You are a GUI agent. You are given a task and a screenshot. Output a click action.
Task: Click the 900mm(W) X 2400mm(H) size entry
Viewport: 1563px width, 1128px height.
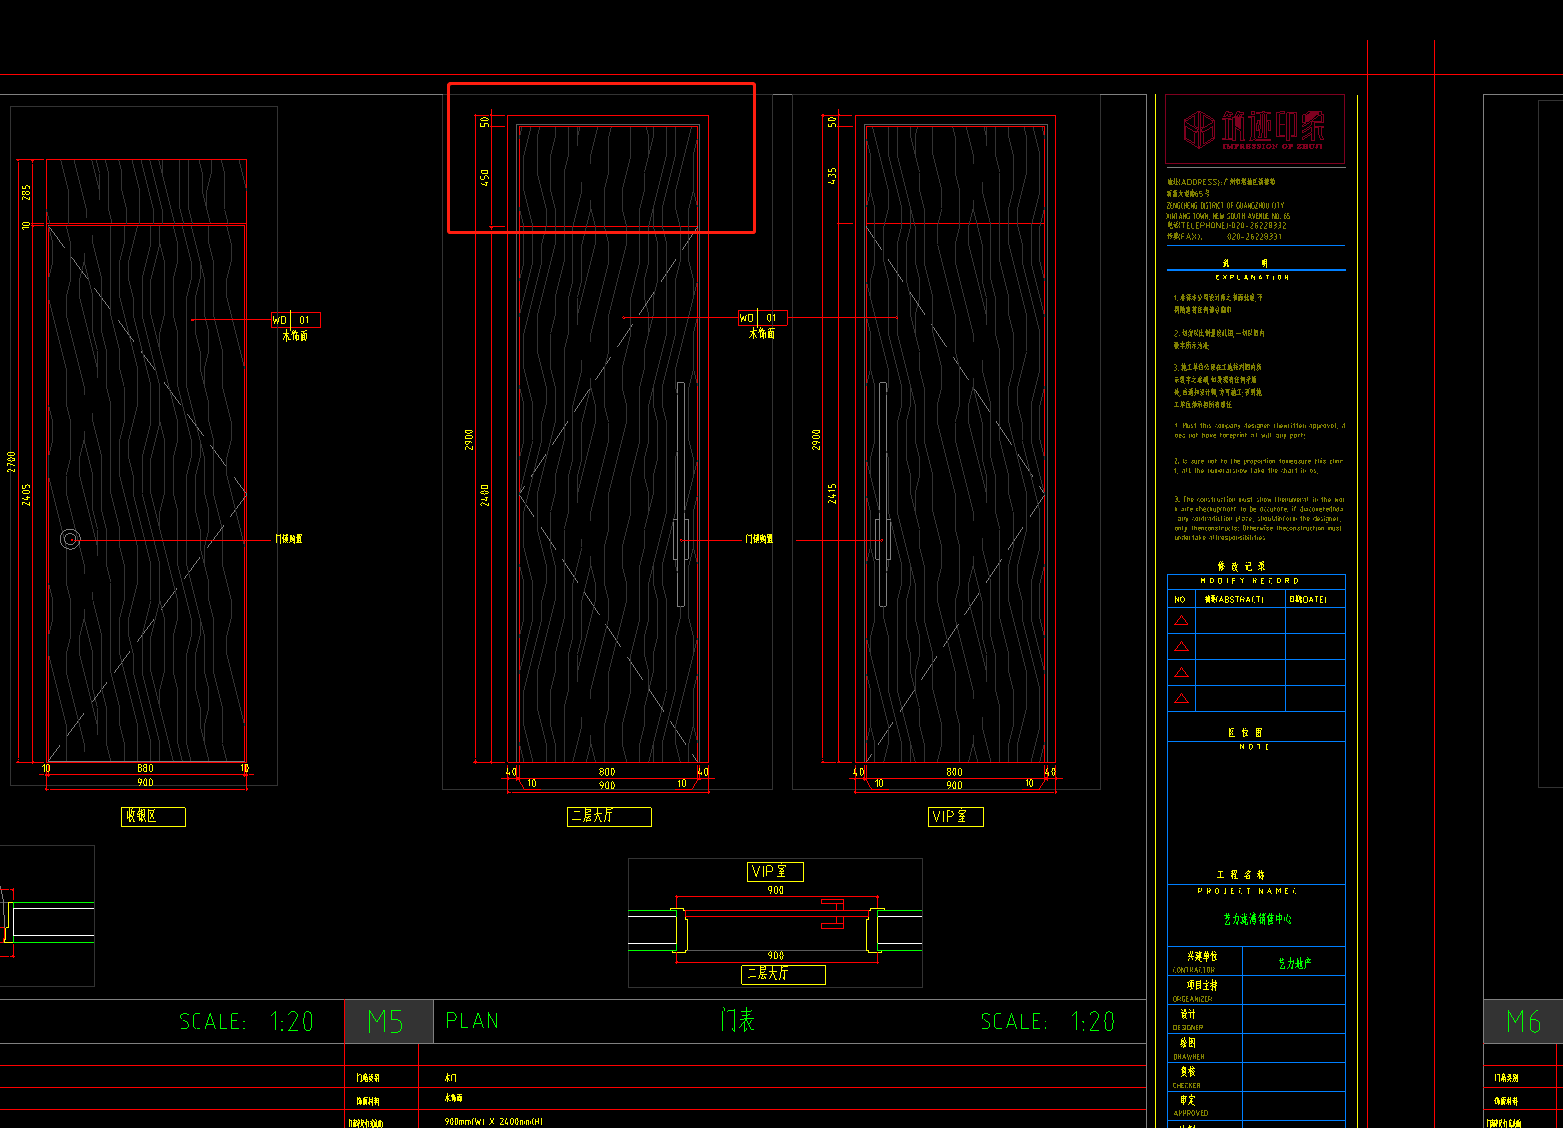(x=494, y=1122)
